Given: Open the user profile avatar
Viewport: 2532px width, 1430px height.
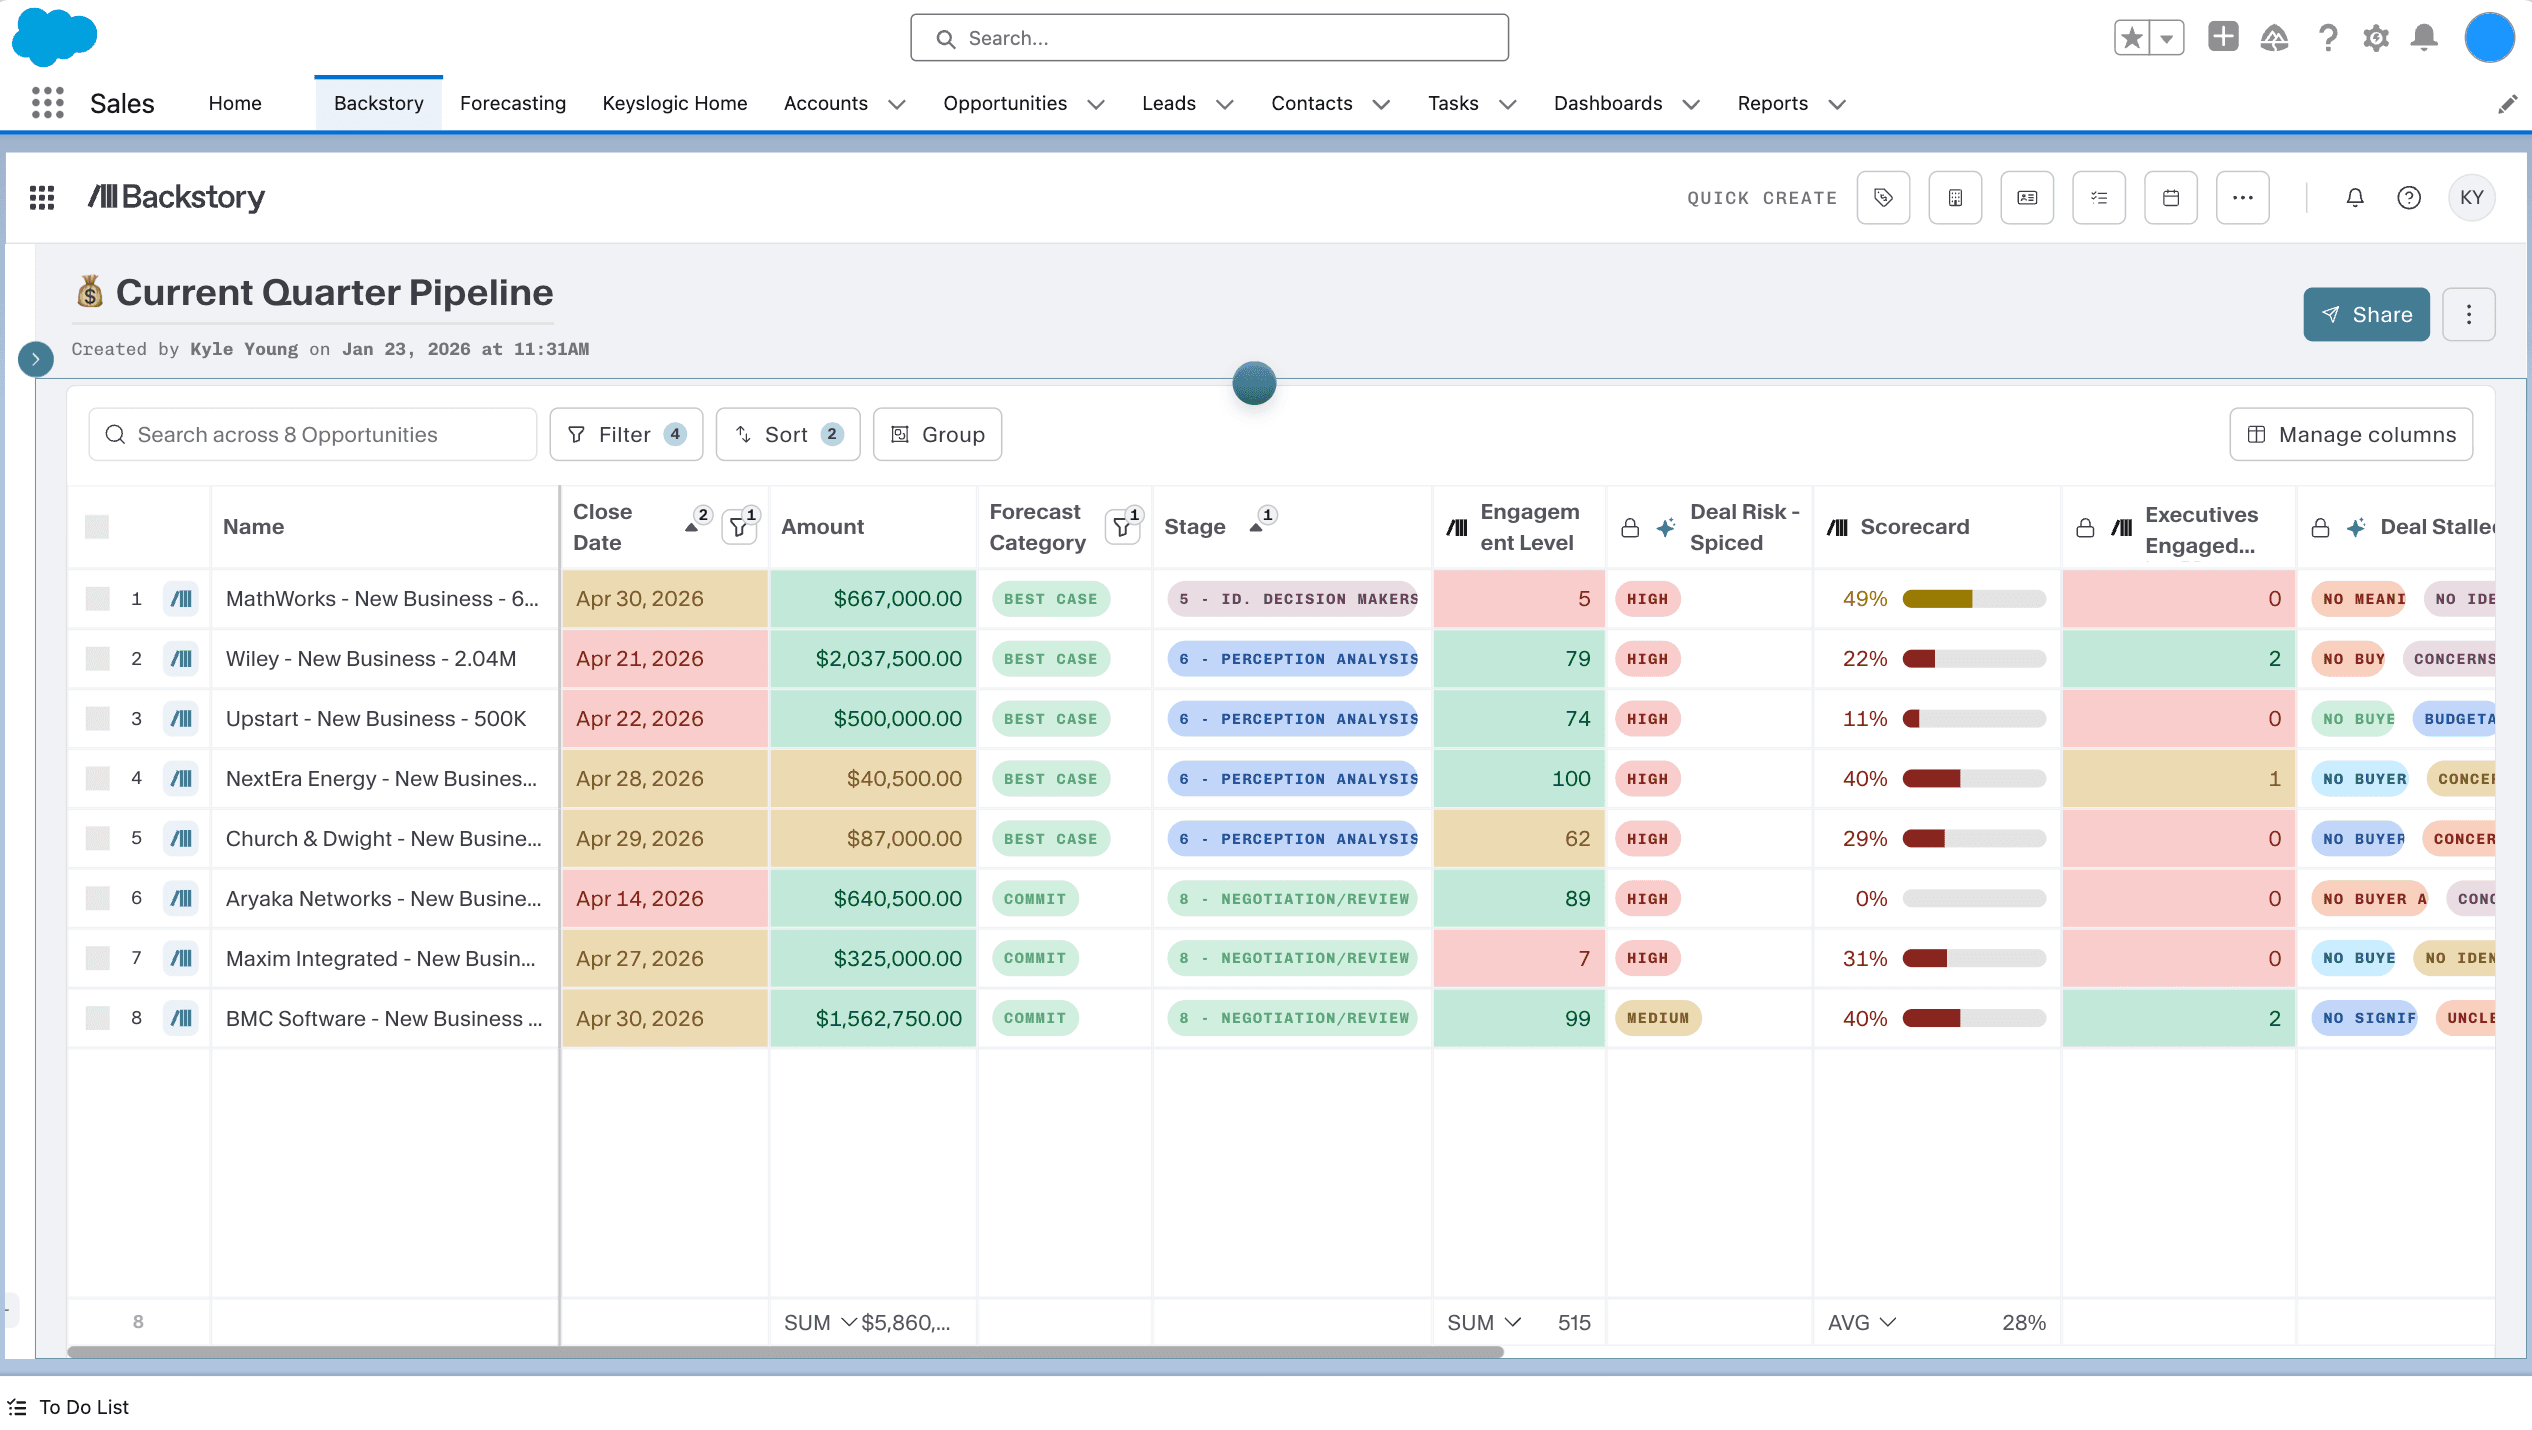Looking at the screenshot, I should 2489,38.
